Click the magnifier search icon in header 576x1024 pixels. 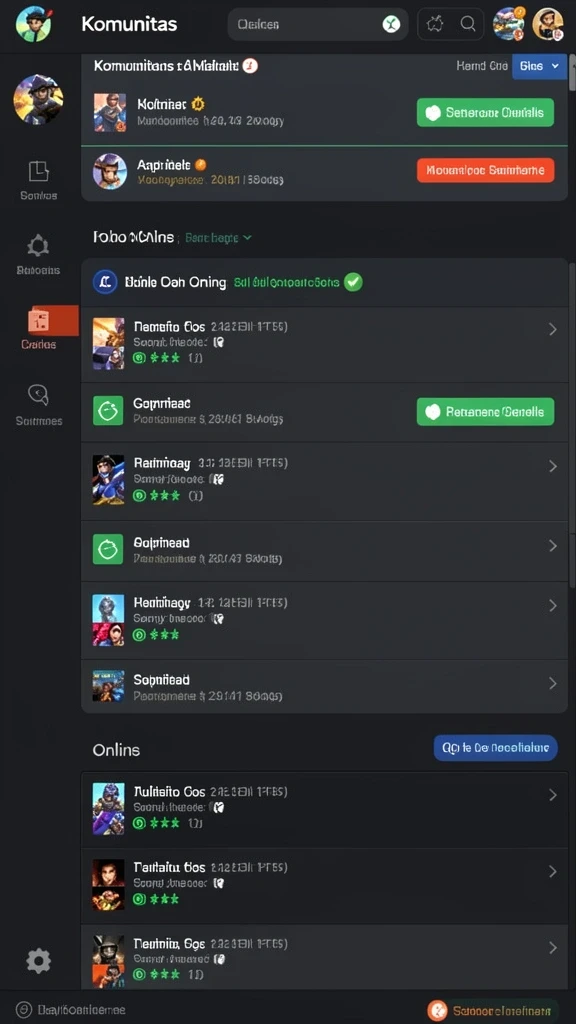click(x=468, y=24)
